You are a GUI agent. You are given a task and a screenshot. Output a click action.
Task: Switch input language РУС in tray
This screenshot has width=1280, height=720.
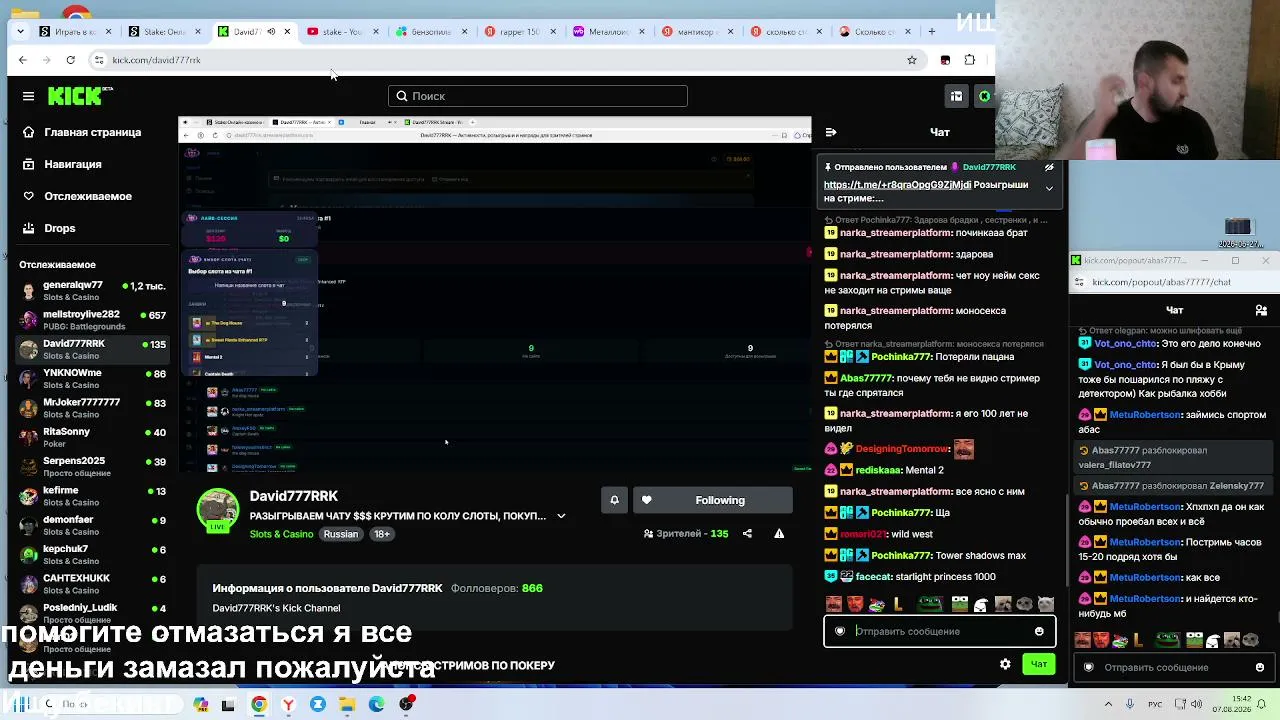coord(1155,704)
